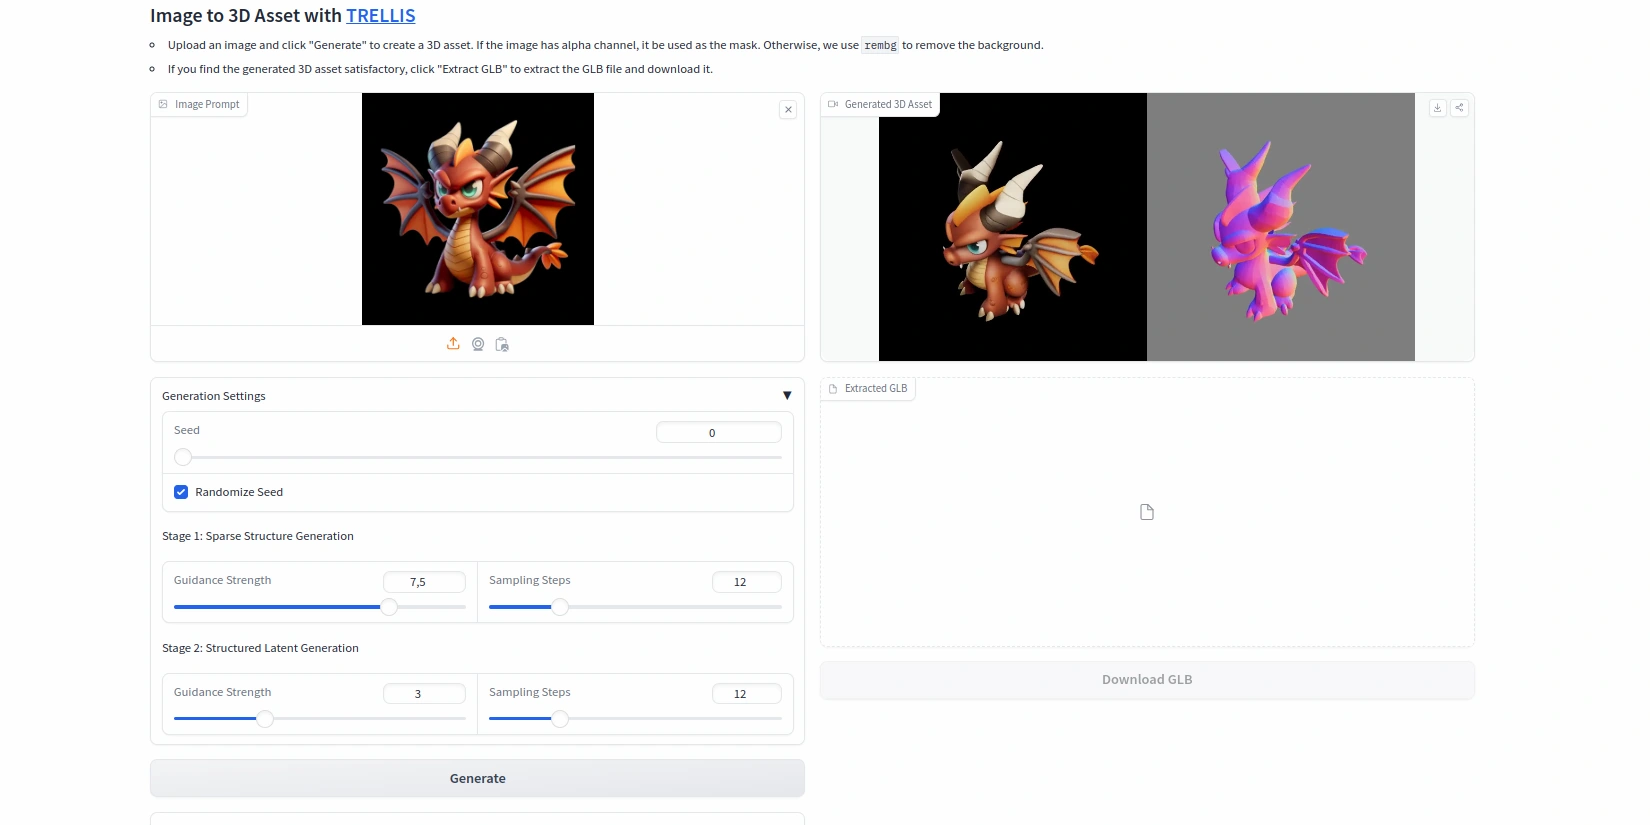The width and height of the screenshot is (1650, 825).
Task: Open the TRELLIS link in the heading
Action: [380, 16]
